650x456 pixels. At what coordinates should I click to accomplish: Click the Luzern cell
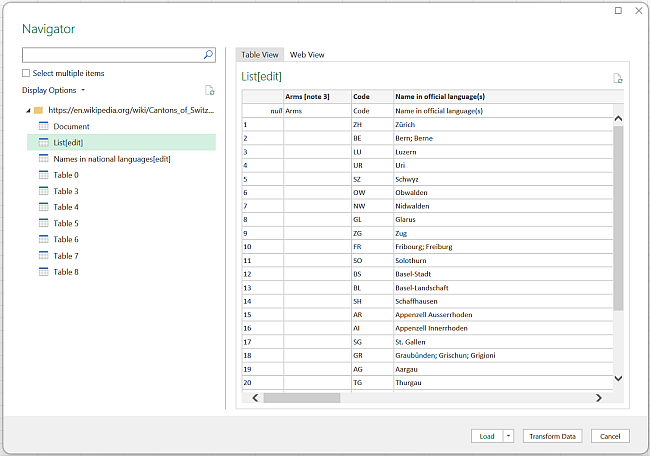[x=503, y=152]
